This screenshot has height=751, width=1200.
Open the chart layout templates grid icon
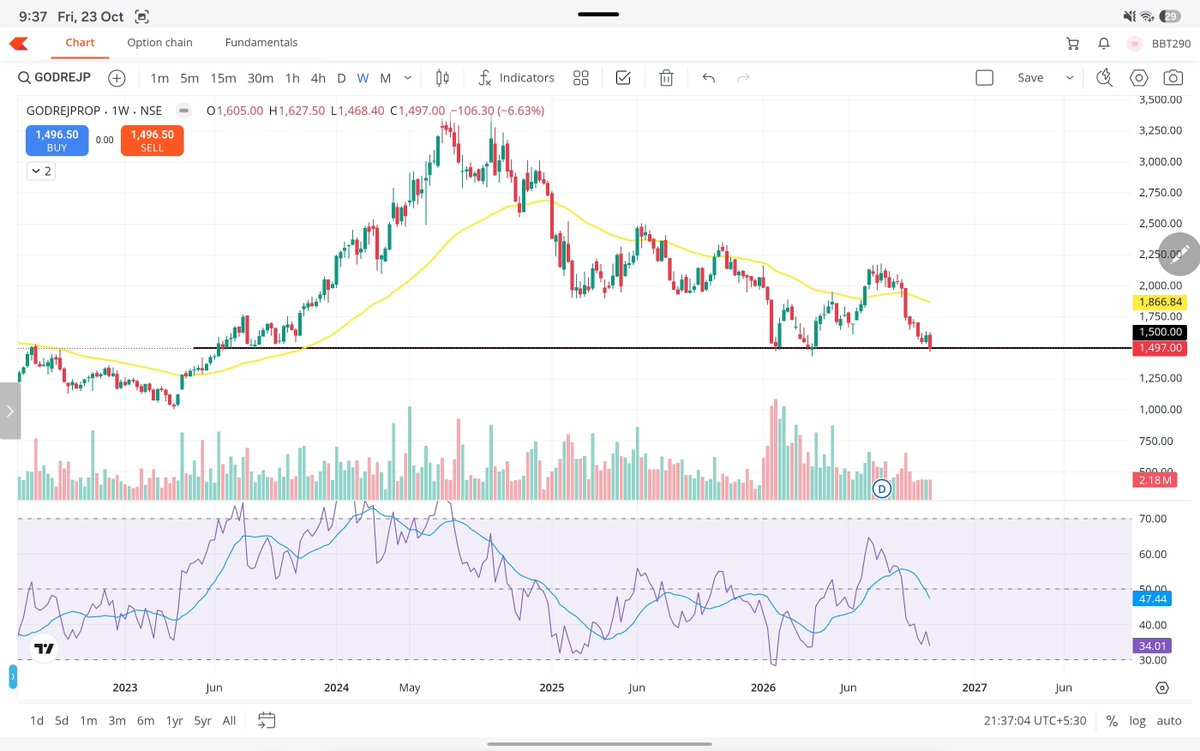[580, 78]
